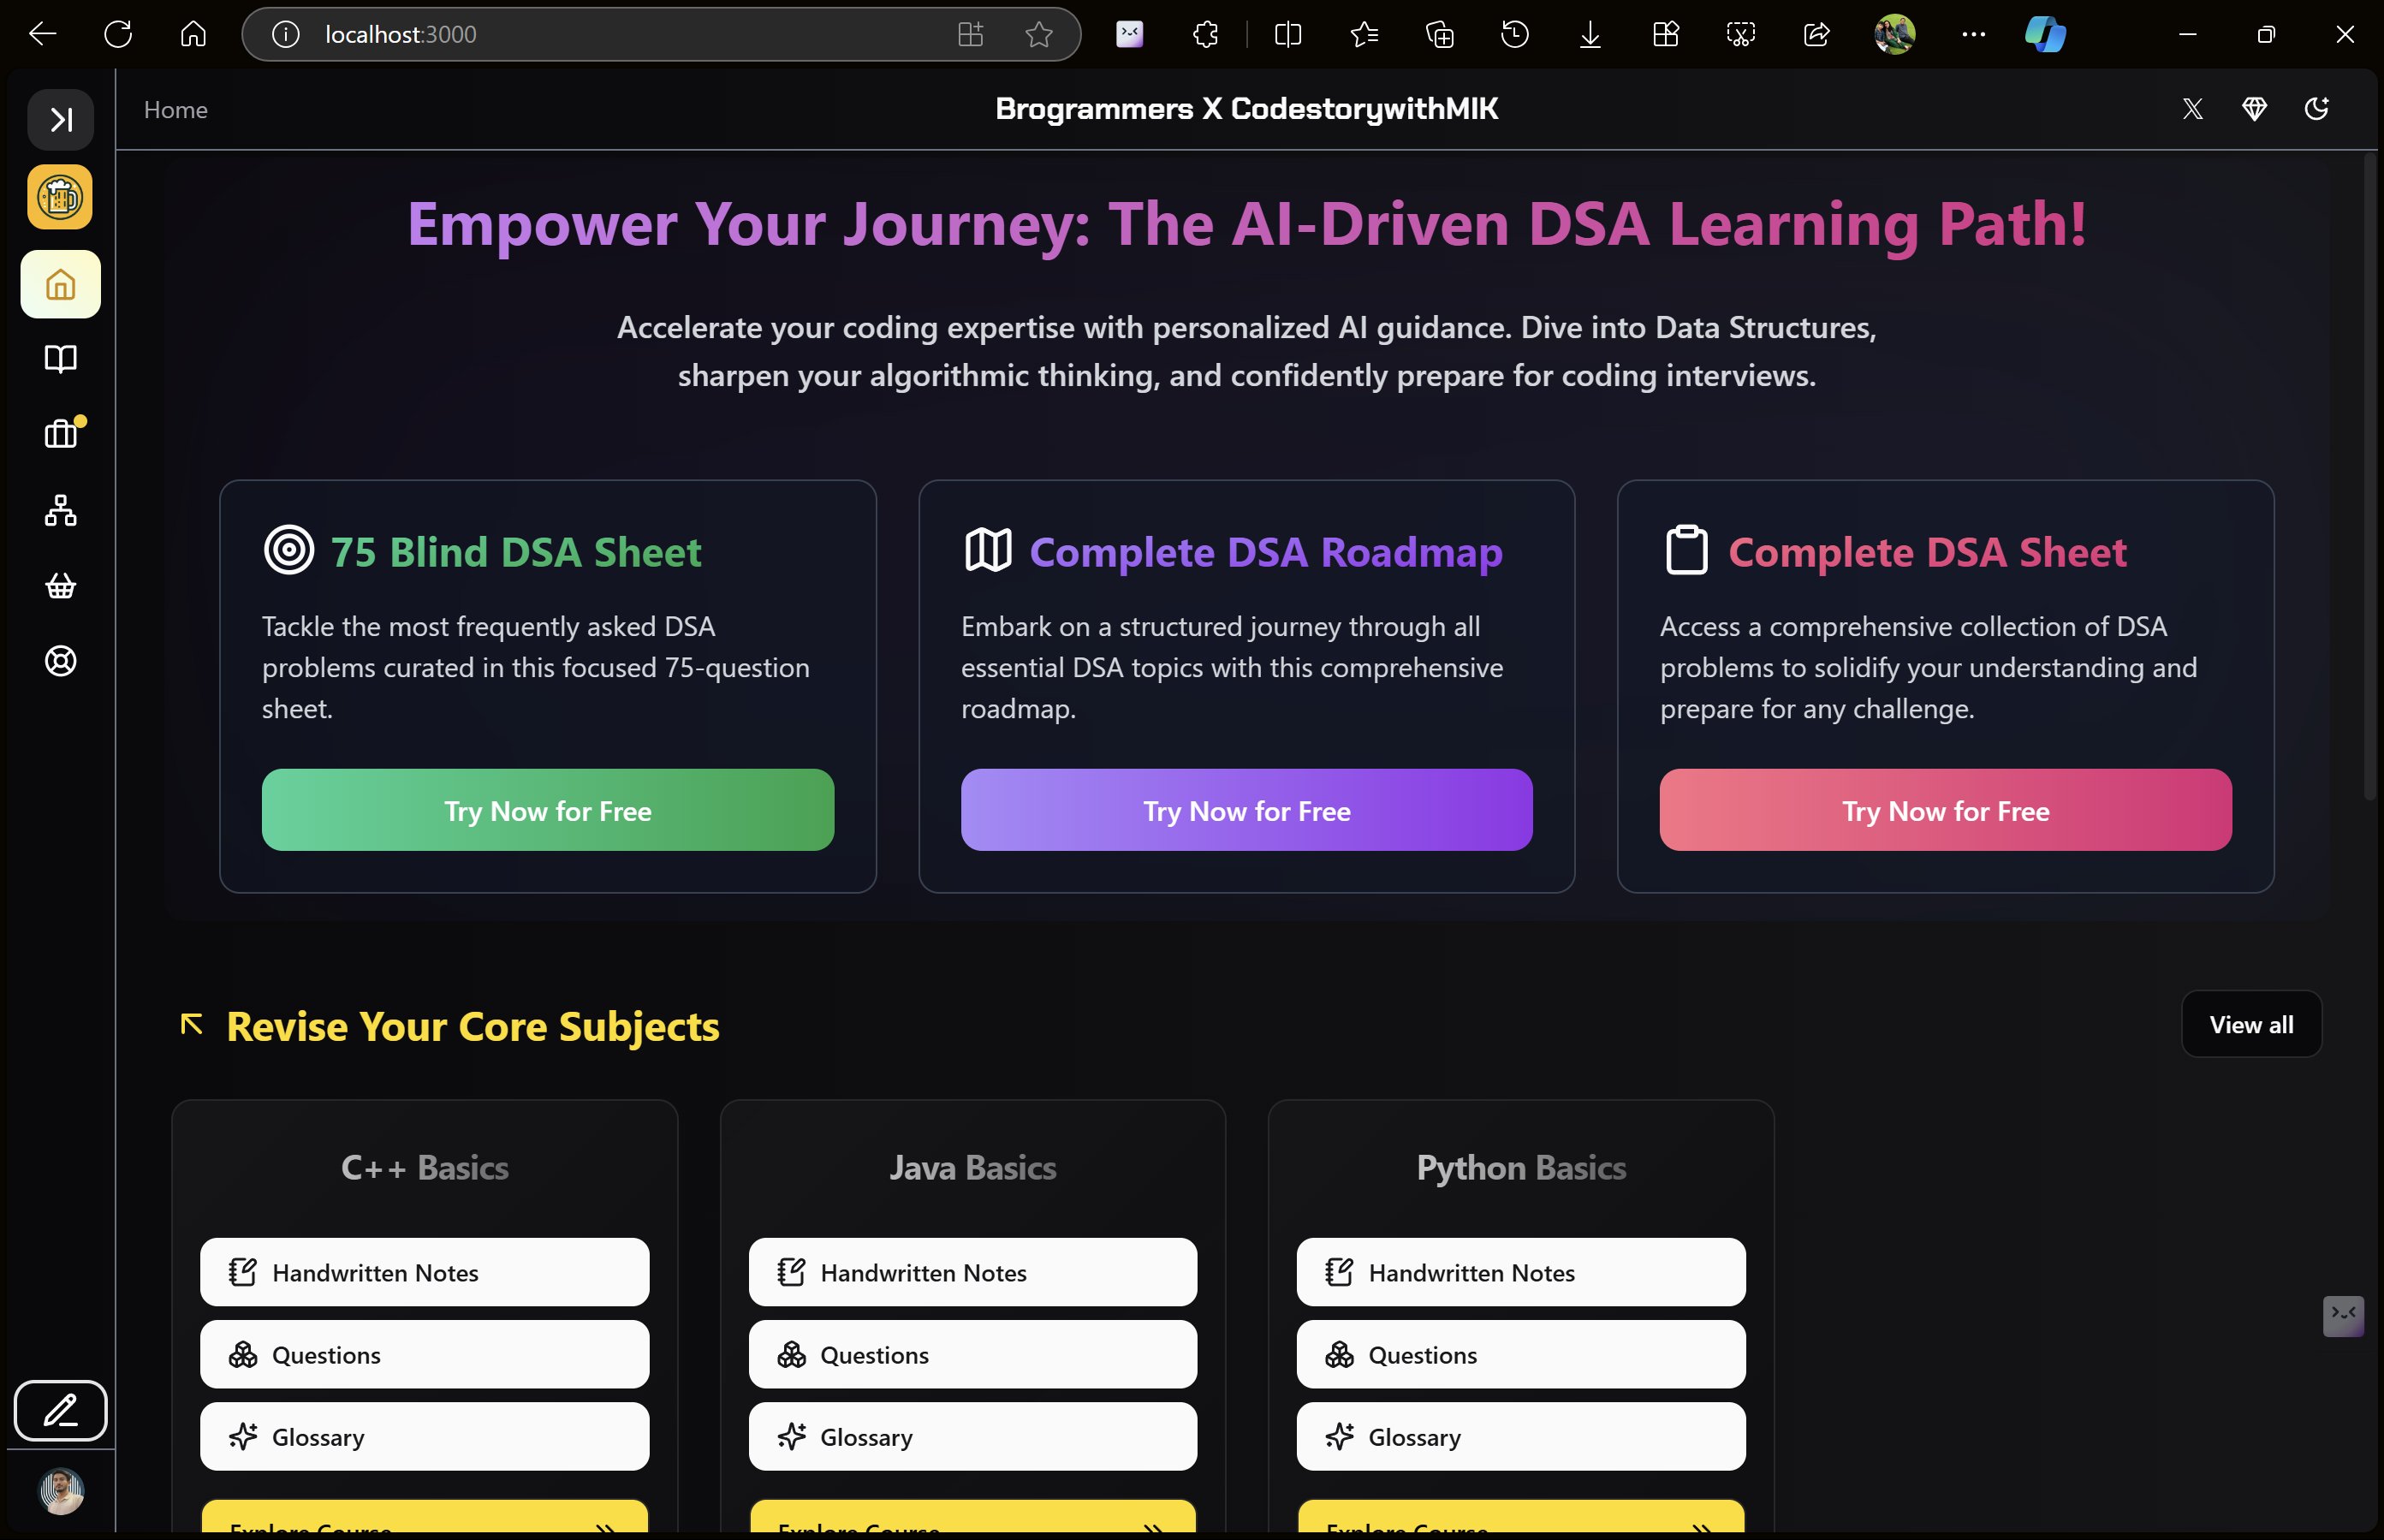
Task: Click the apps grid icon in address bar
Action: click(970, 34)
